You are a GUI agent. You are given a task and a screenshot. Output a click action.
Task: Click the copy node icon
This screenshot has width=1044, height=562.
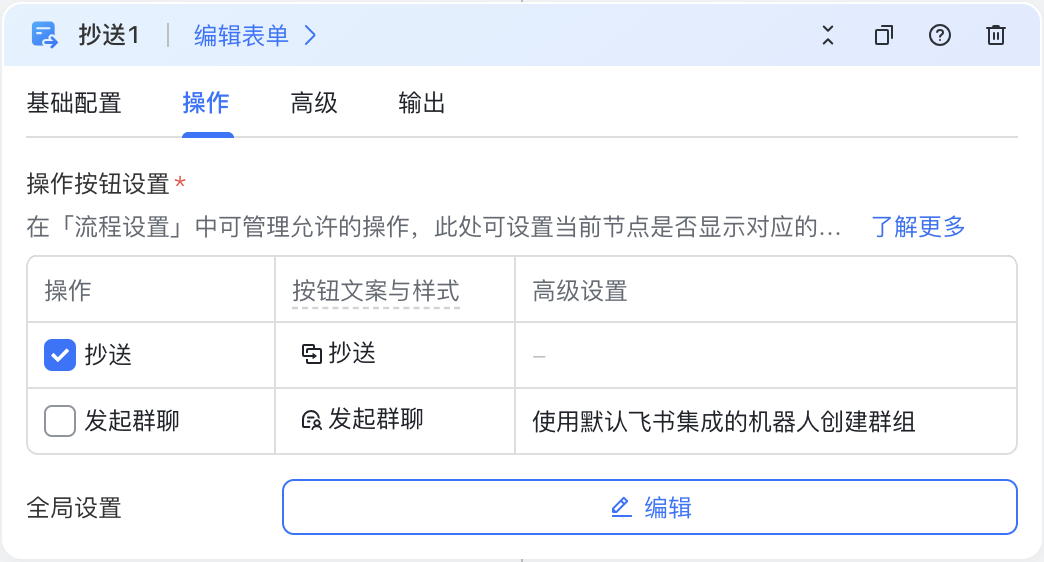click(884, 35)
